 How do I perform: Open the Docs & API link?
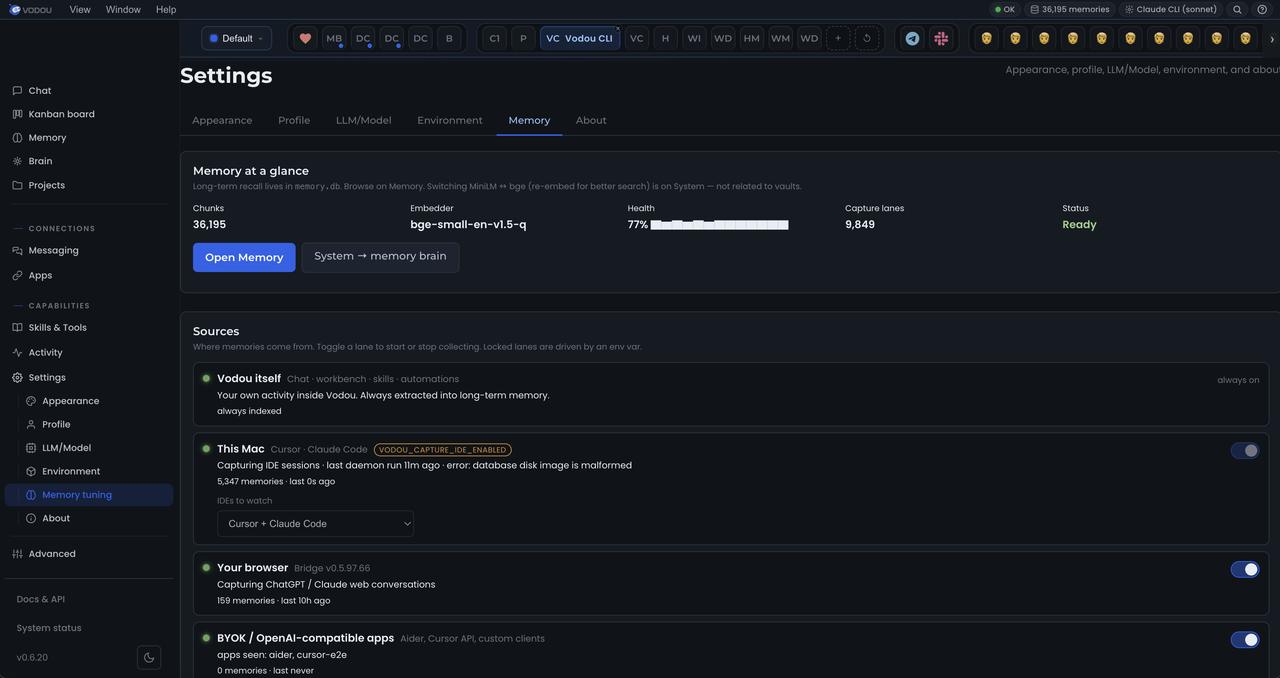point(41,600)
